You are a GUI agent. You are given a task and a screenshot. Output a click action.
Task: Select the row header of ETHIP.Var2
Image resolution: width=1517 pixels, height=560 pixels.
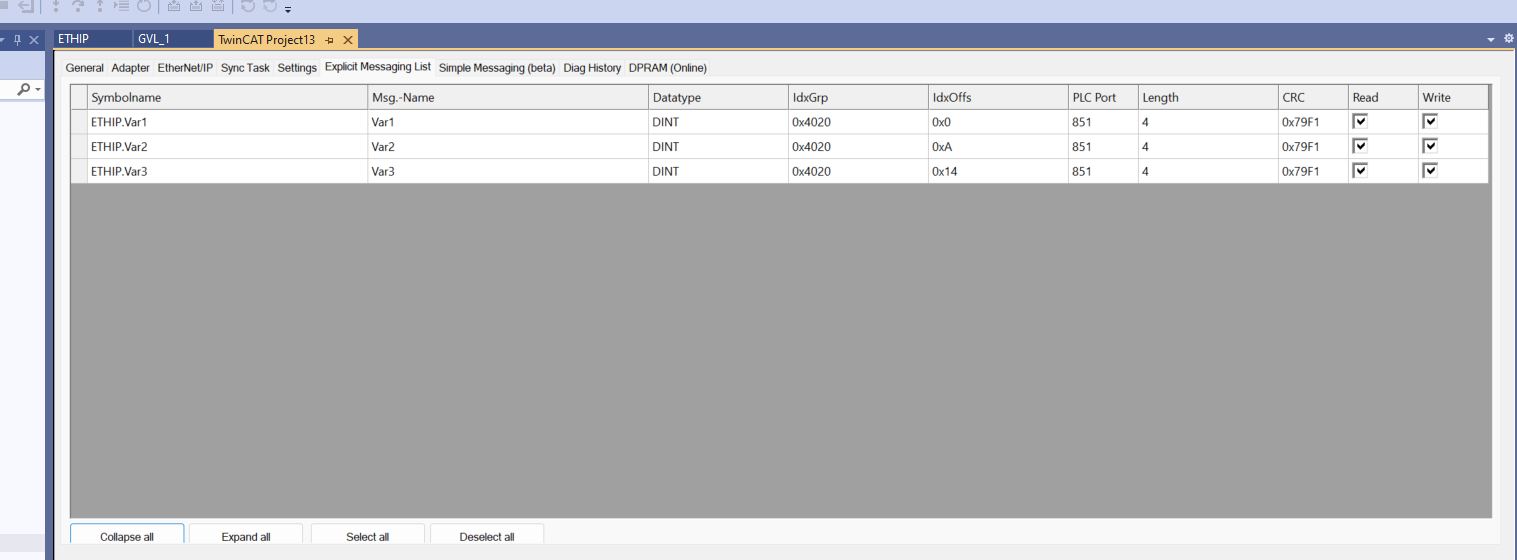(x=79, y=147)
